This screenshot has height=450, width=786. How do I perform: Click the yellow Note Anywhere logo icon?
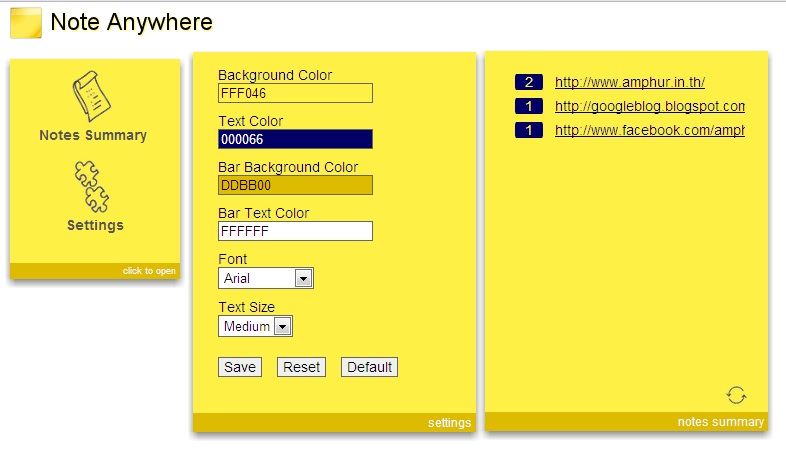coord(26,22)
